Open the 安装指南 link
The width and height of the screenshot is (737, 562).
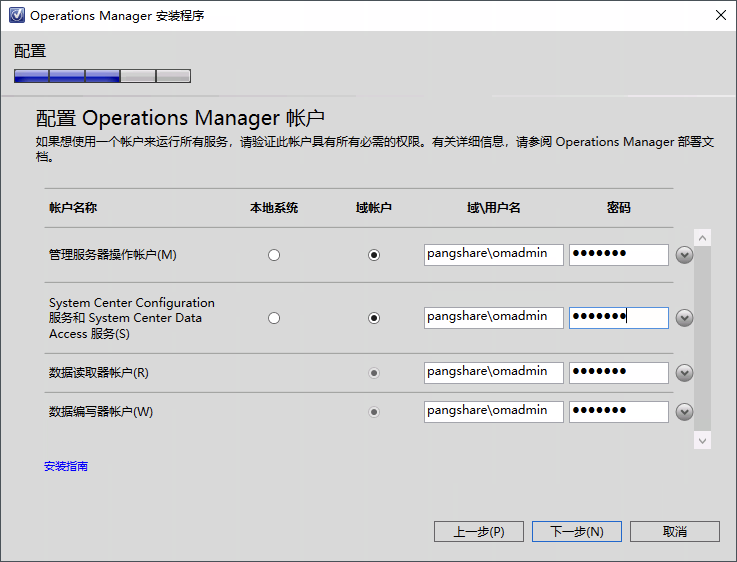[x=66, y=466]
